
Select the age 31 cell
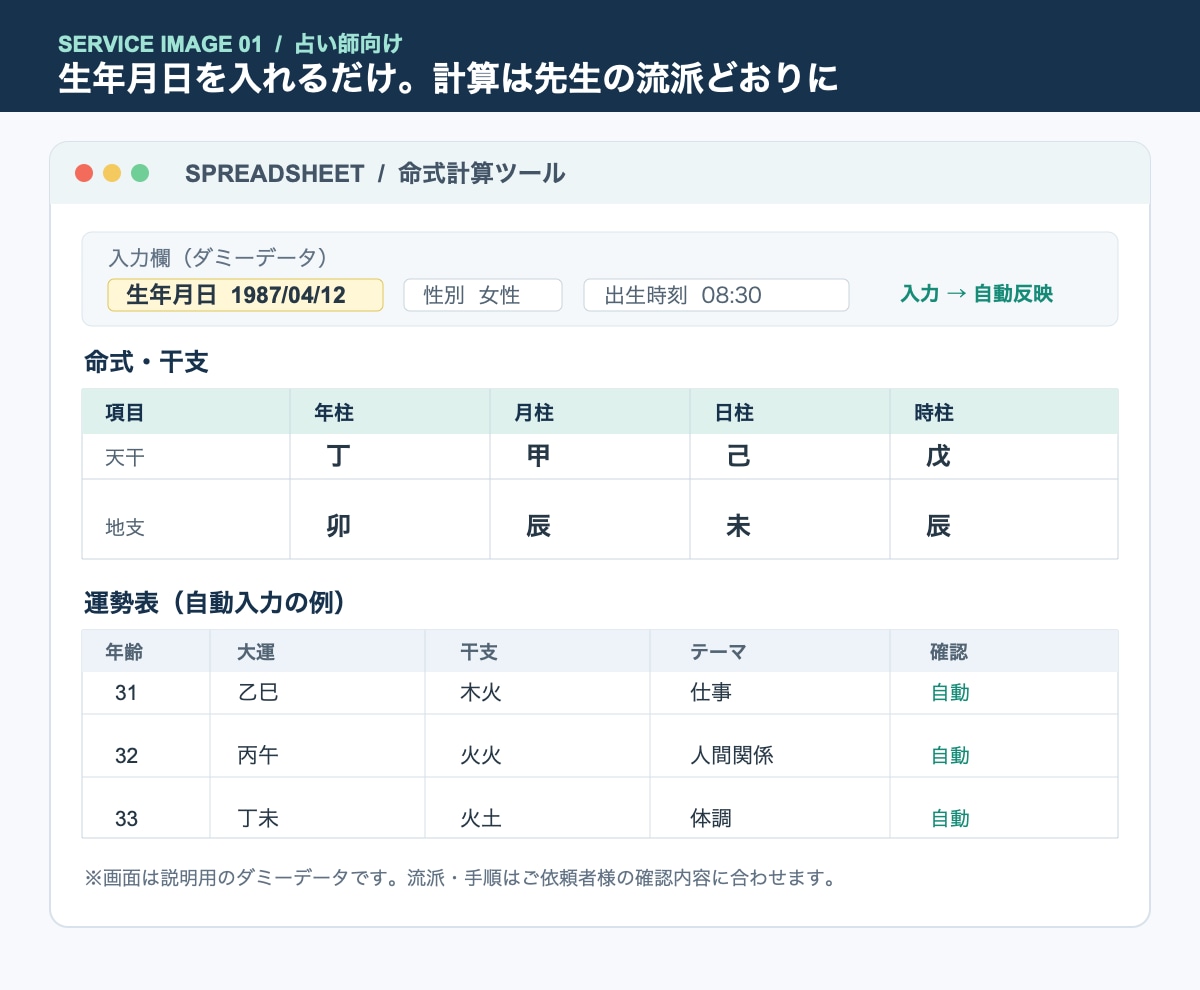146,693
